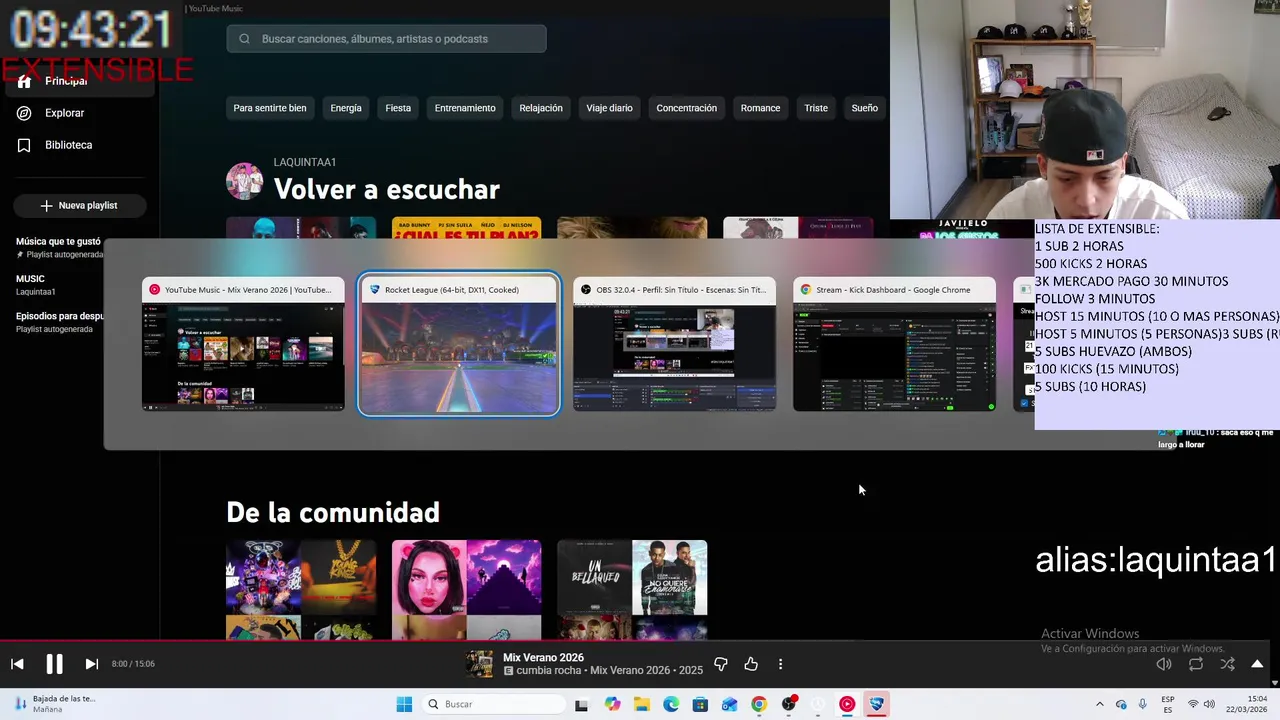Open the pink-haired girl community playlist
The image size is (1280, 720).
pyautogui.click(x=466, y=590)
